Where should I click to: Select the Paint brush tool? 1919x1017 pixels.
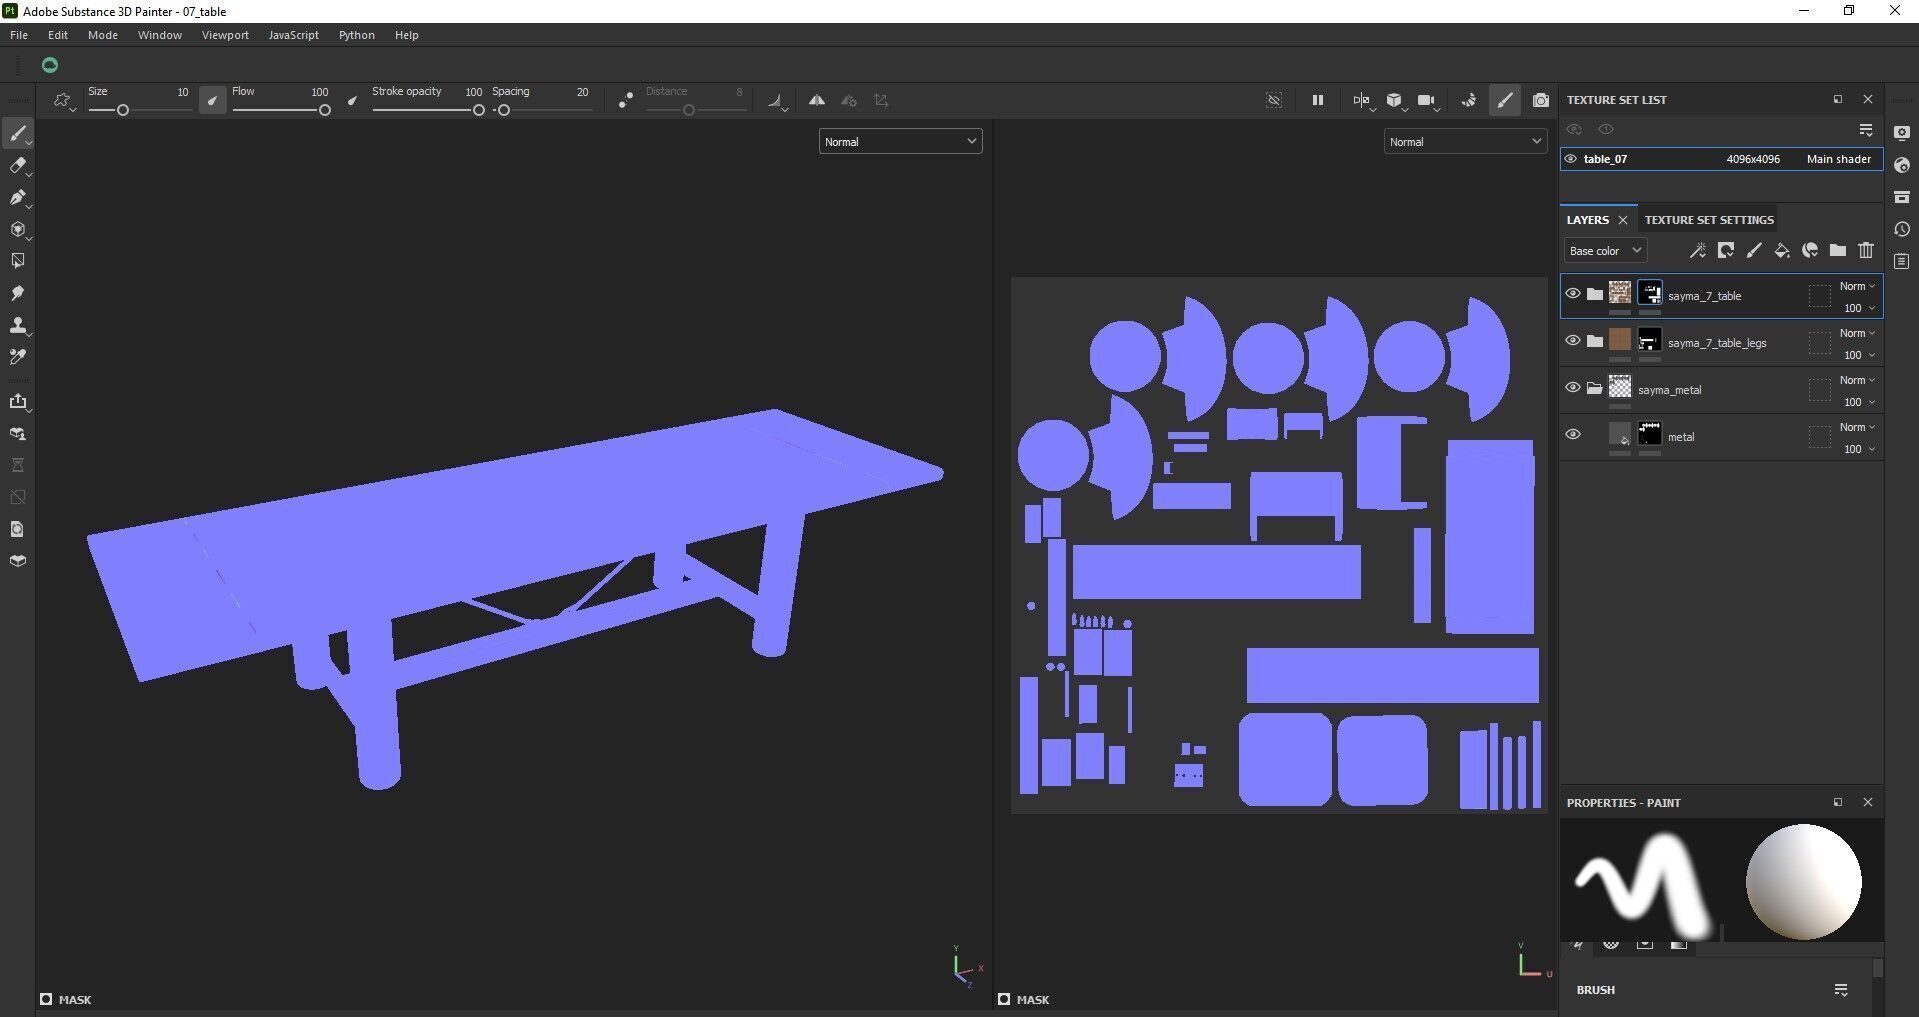coord(18,134)
